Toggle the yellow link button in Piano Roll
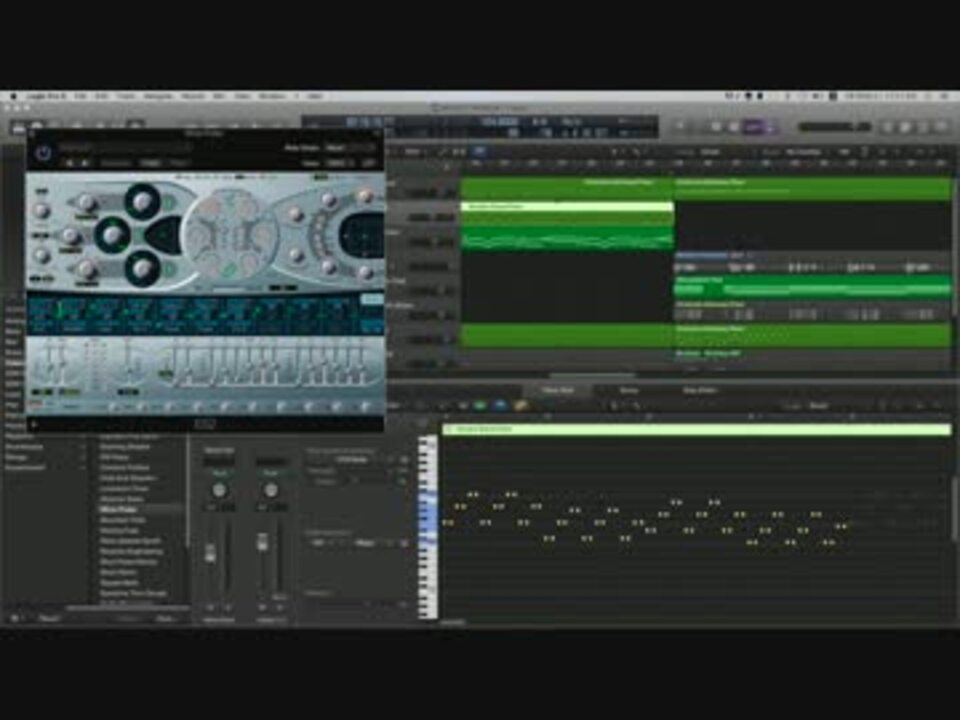Screen dimensions: 960x720 click(x=521, y=405)
